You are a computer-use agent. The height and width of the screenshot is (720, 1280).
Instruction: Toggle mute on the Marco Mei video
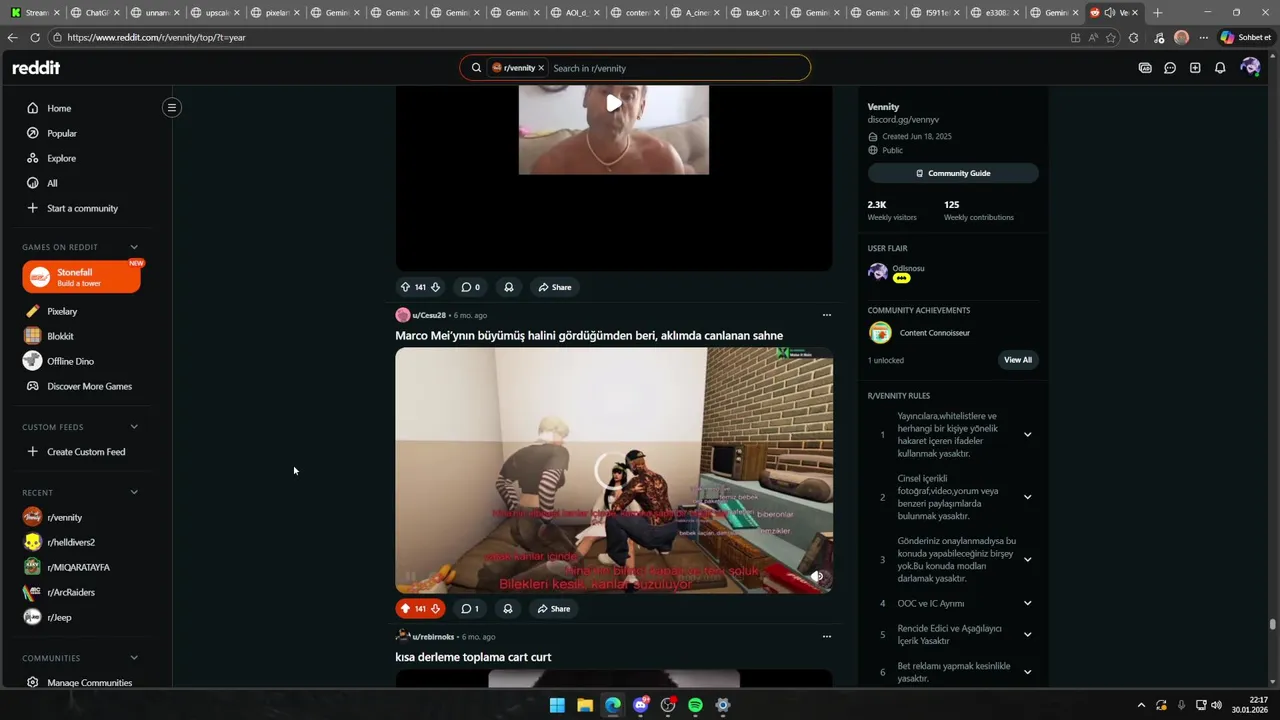817,576
